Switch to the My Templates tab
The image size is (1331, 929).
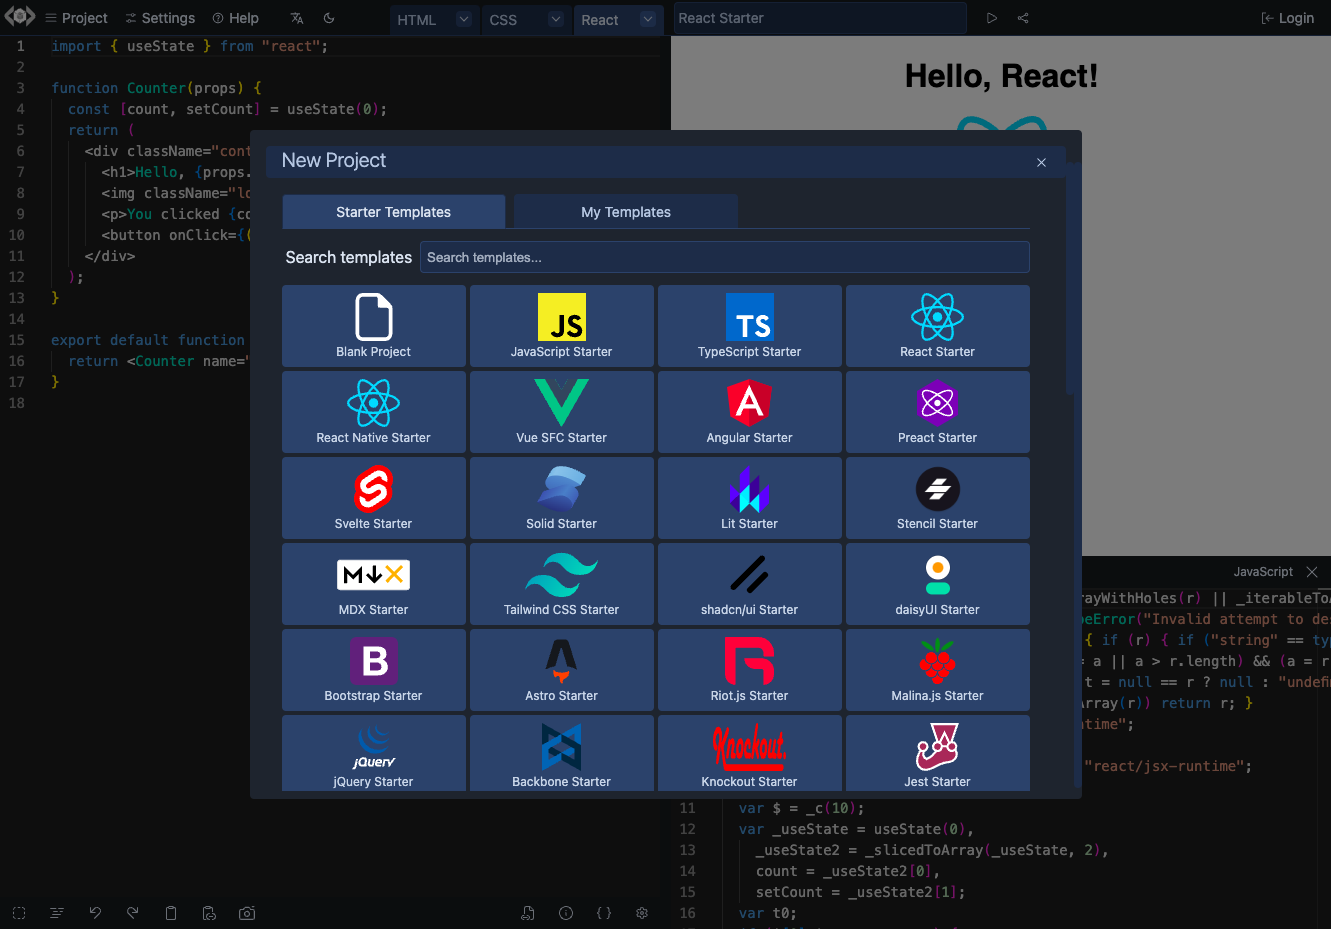626,212
